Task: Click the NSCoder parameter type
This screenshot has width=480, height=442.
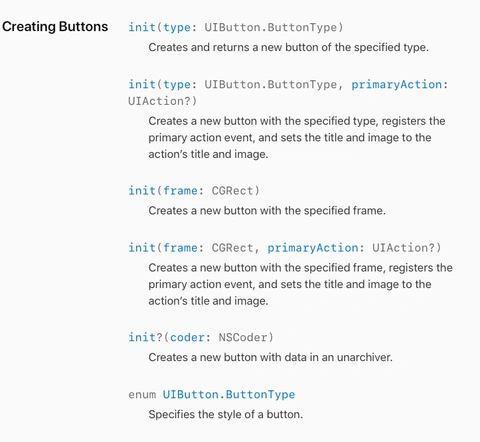Action: point(243,337)
